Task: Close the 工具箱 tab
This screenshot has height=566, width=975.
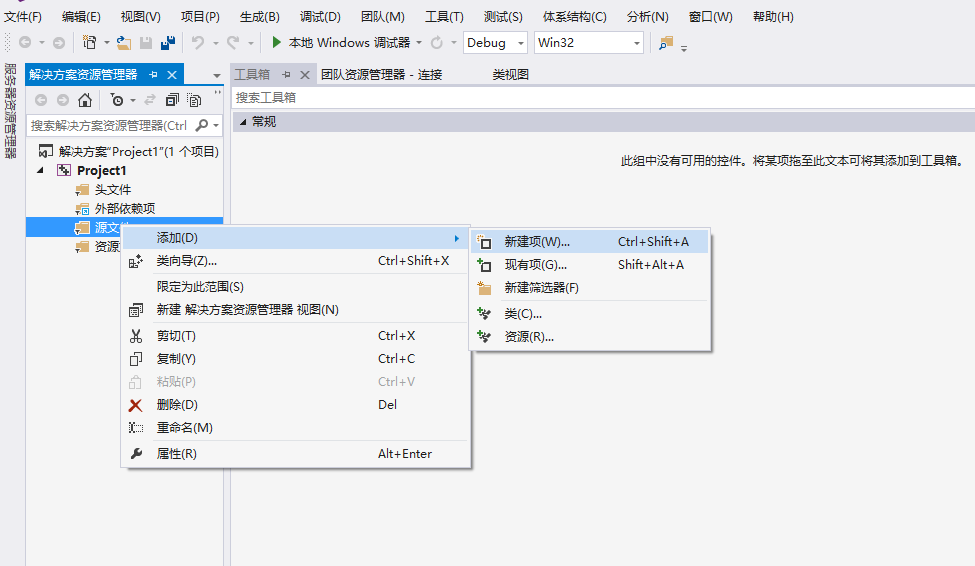Action: click(x=305, y=75)
